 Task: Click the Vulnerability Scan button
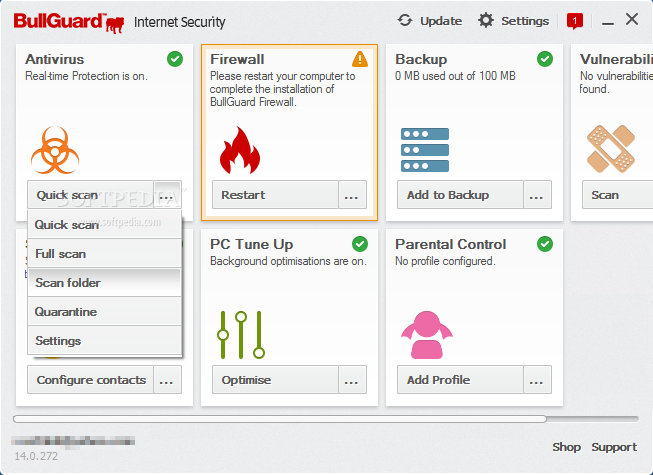pyautogui.click(x=618, y=194)
